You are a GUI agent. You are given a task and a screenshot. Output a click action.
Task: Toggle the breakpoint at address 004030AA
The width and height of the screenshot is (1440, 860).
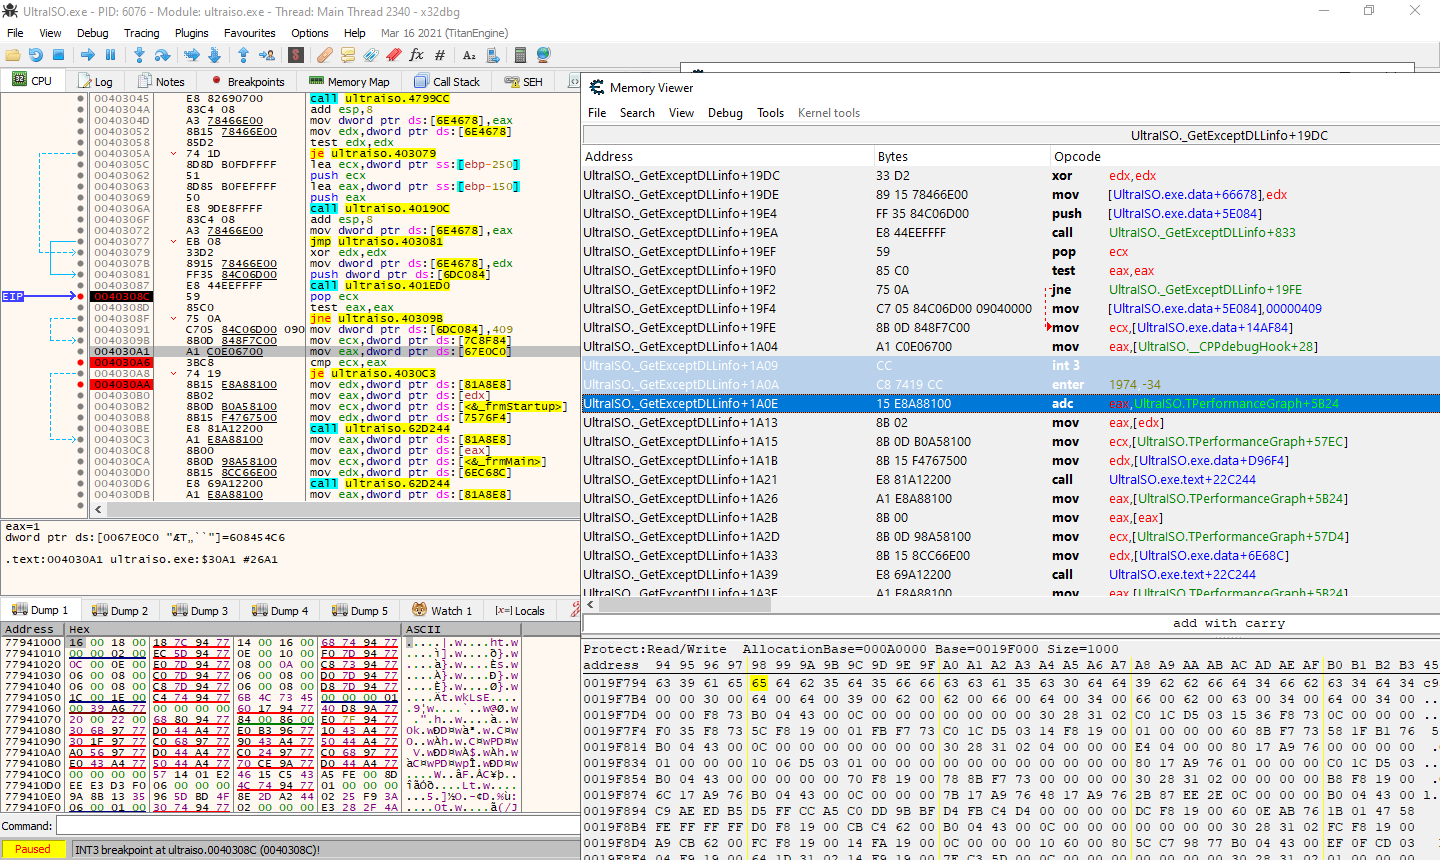[x=81, y=384]
